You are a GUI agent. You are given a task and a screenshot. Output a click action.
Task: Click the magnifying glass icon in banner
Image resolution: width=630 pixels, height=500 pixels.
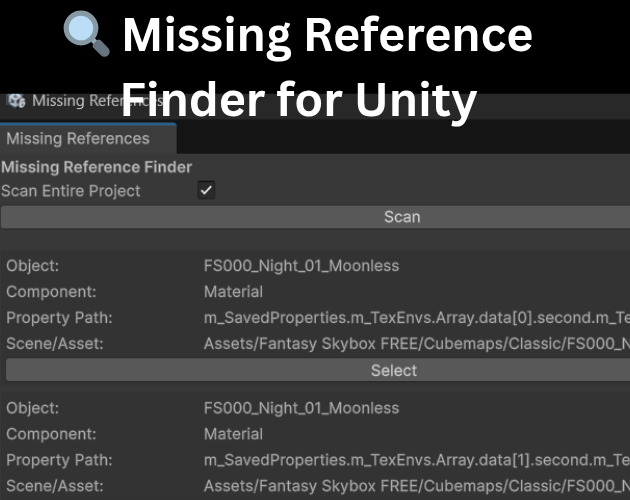(x=85, y=35)
